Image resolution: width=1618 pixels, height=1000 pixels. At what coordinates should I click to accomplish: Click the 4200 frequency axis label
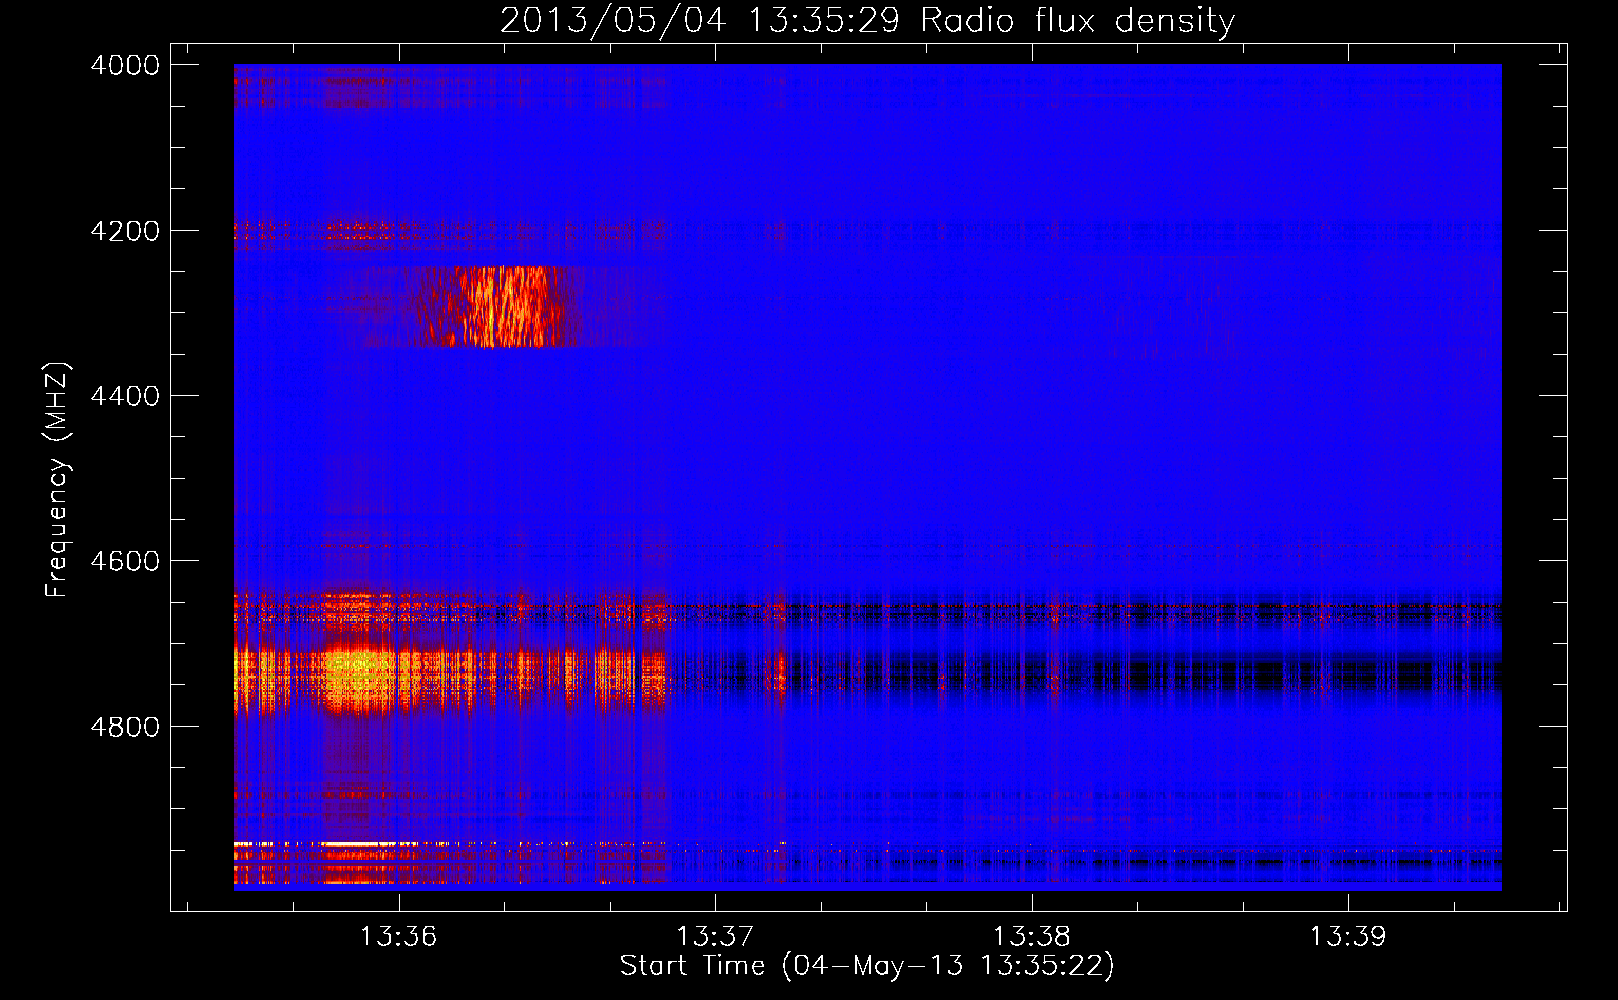125,231
